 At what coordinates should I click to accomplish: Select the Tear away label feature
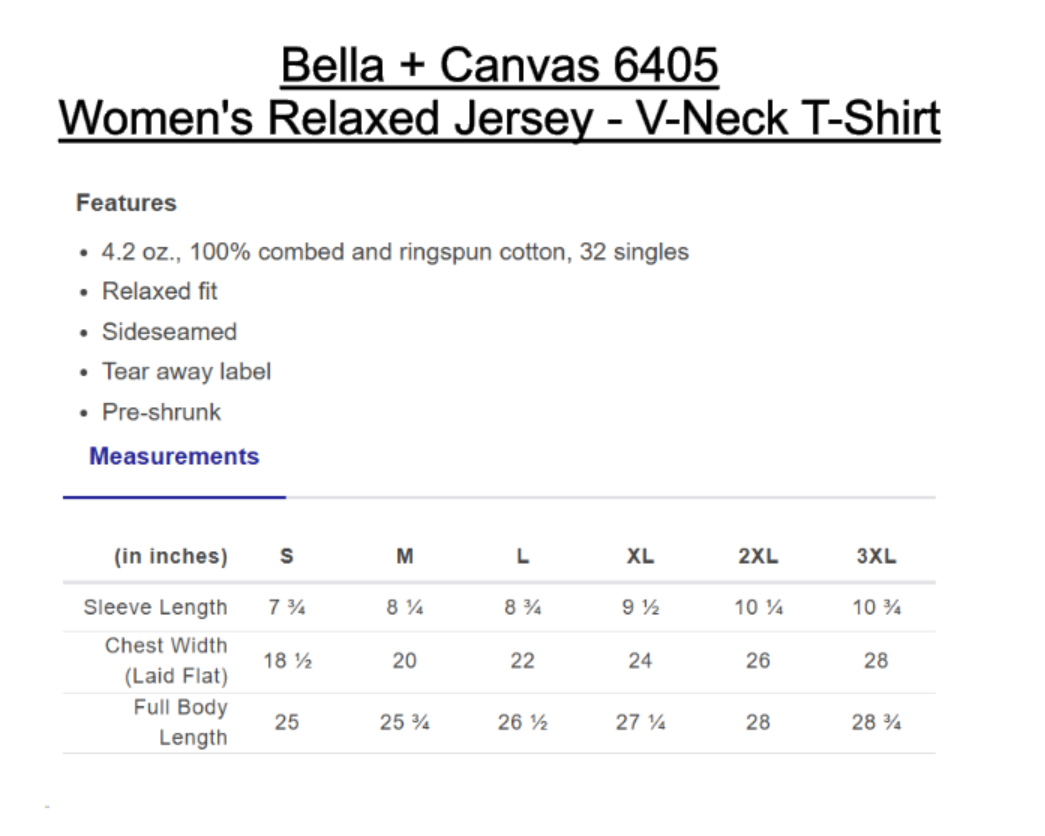(186, 372)
